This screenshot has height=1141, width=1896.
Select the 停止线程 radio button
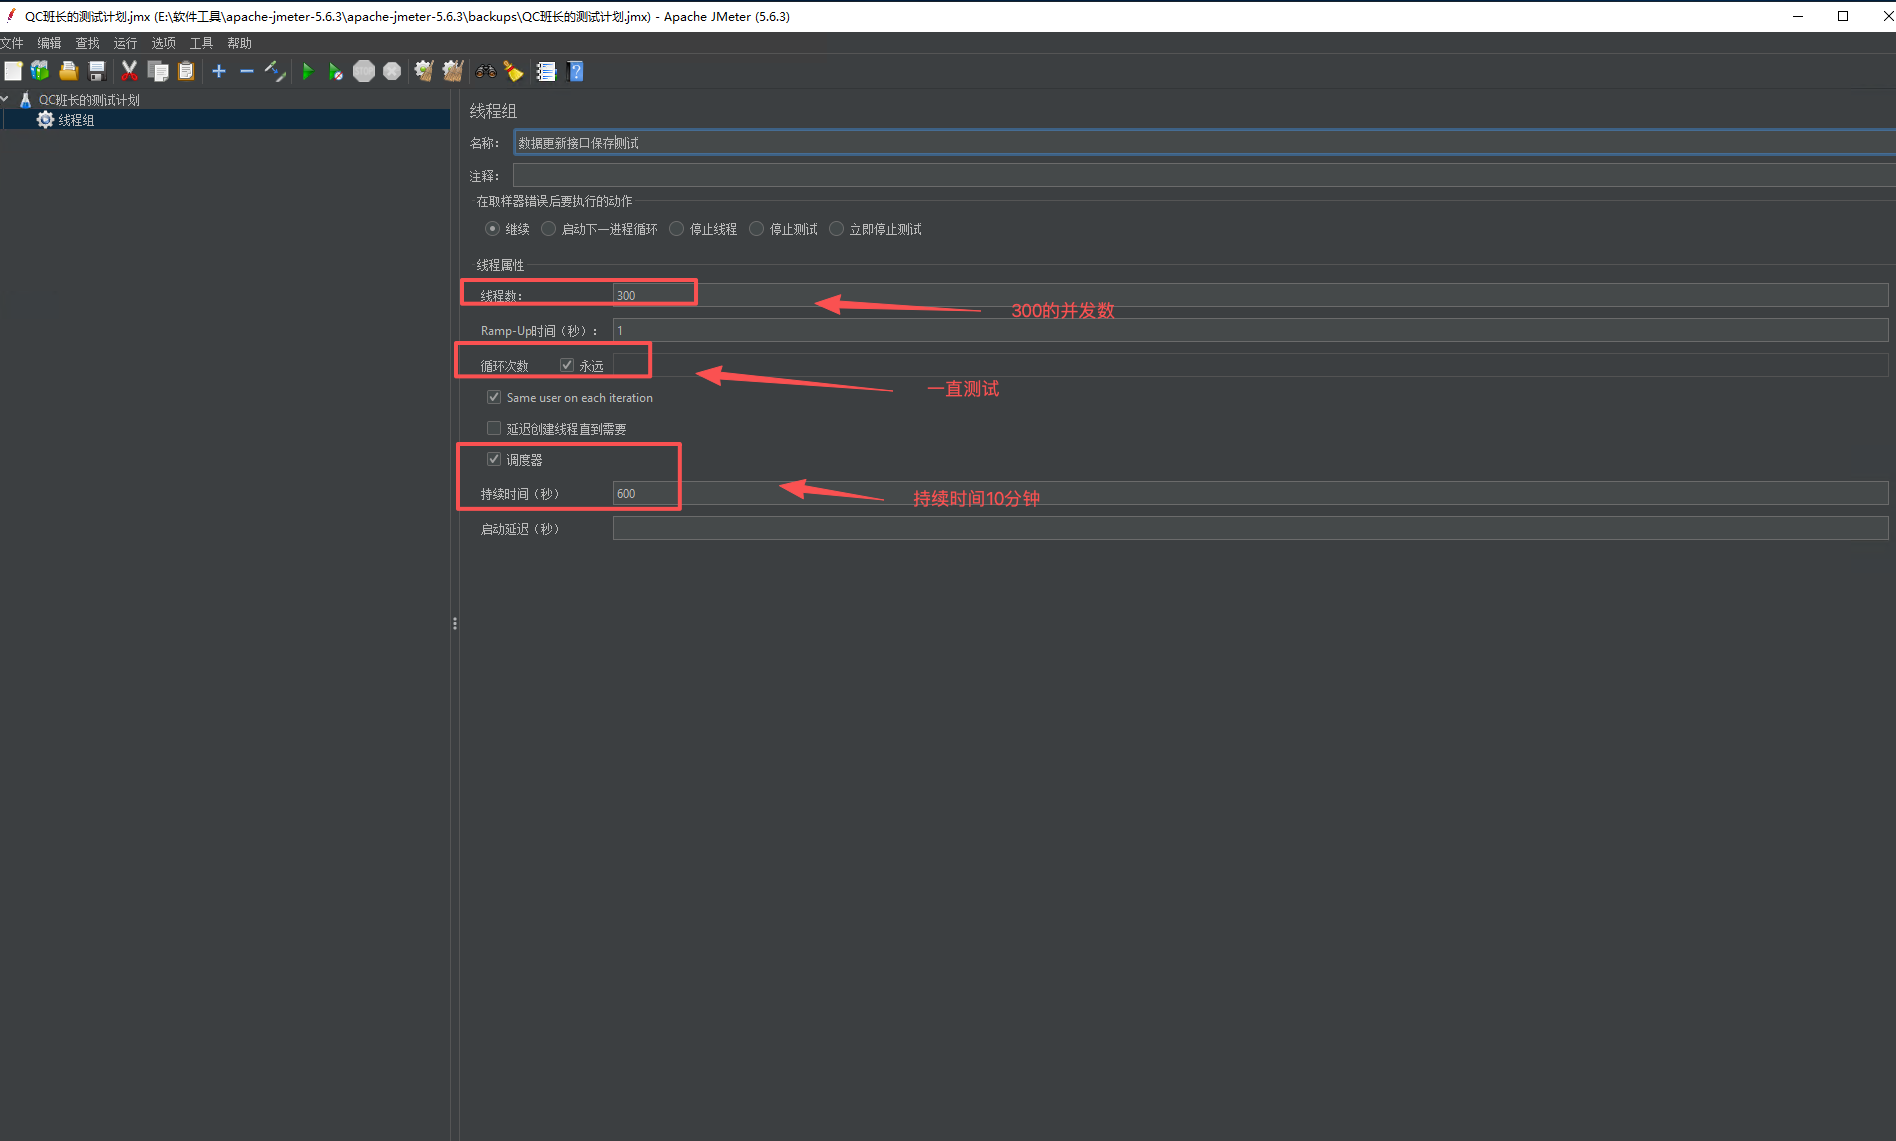point(676,229)
